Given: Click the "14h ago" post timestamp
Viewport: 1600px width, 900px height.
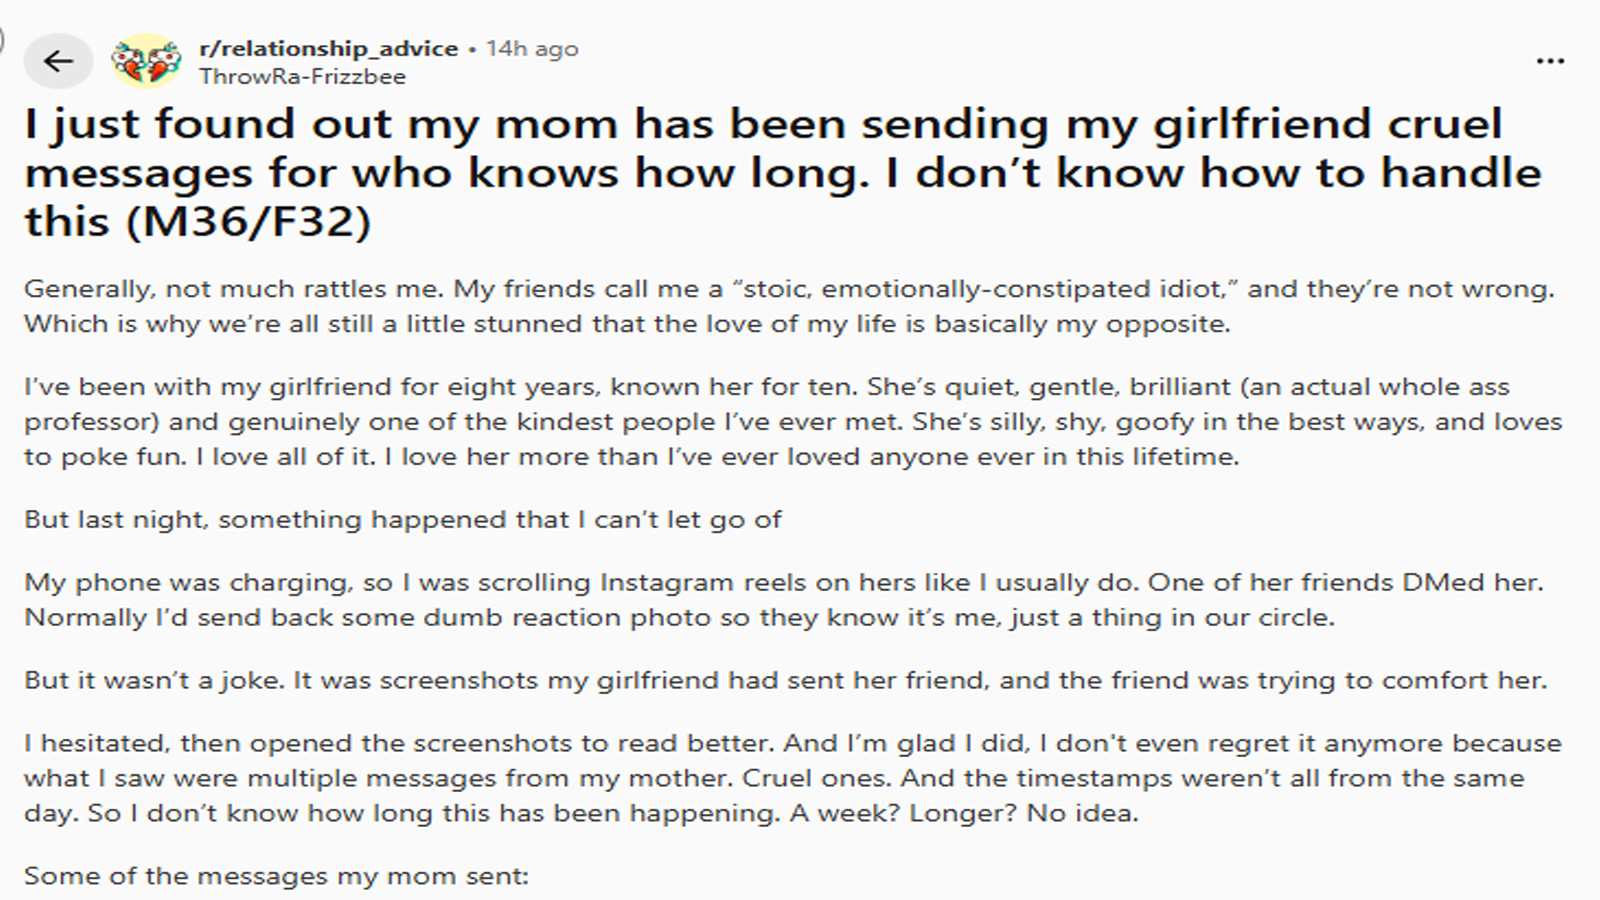Looking at the screenshot, I should 532,48.
